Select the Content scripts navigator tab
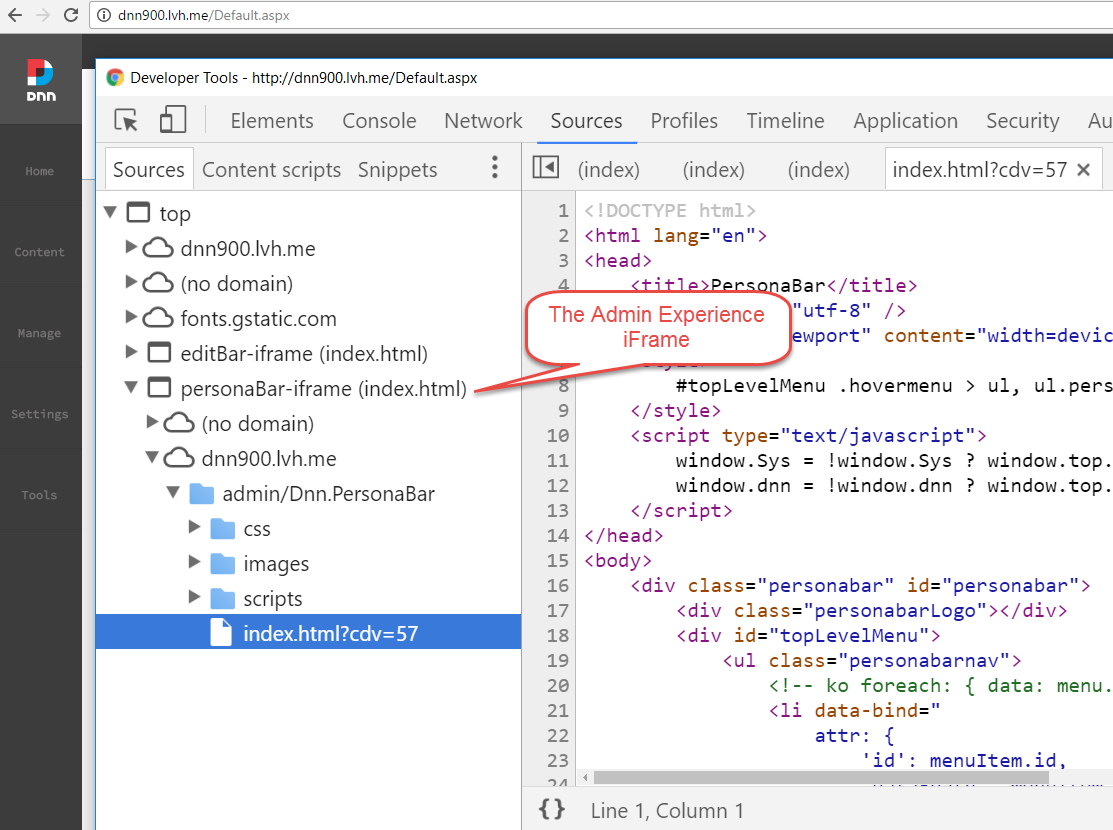The image size is (1113, 830). pos(271,170)
